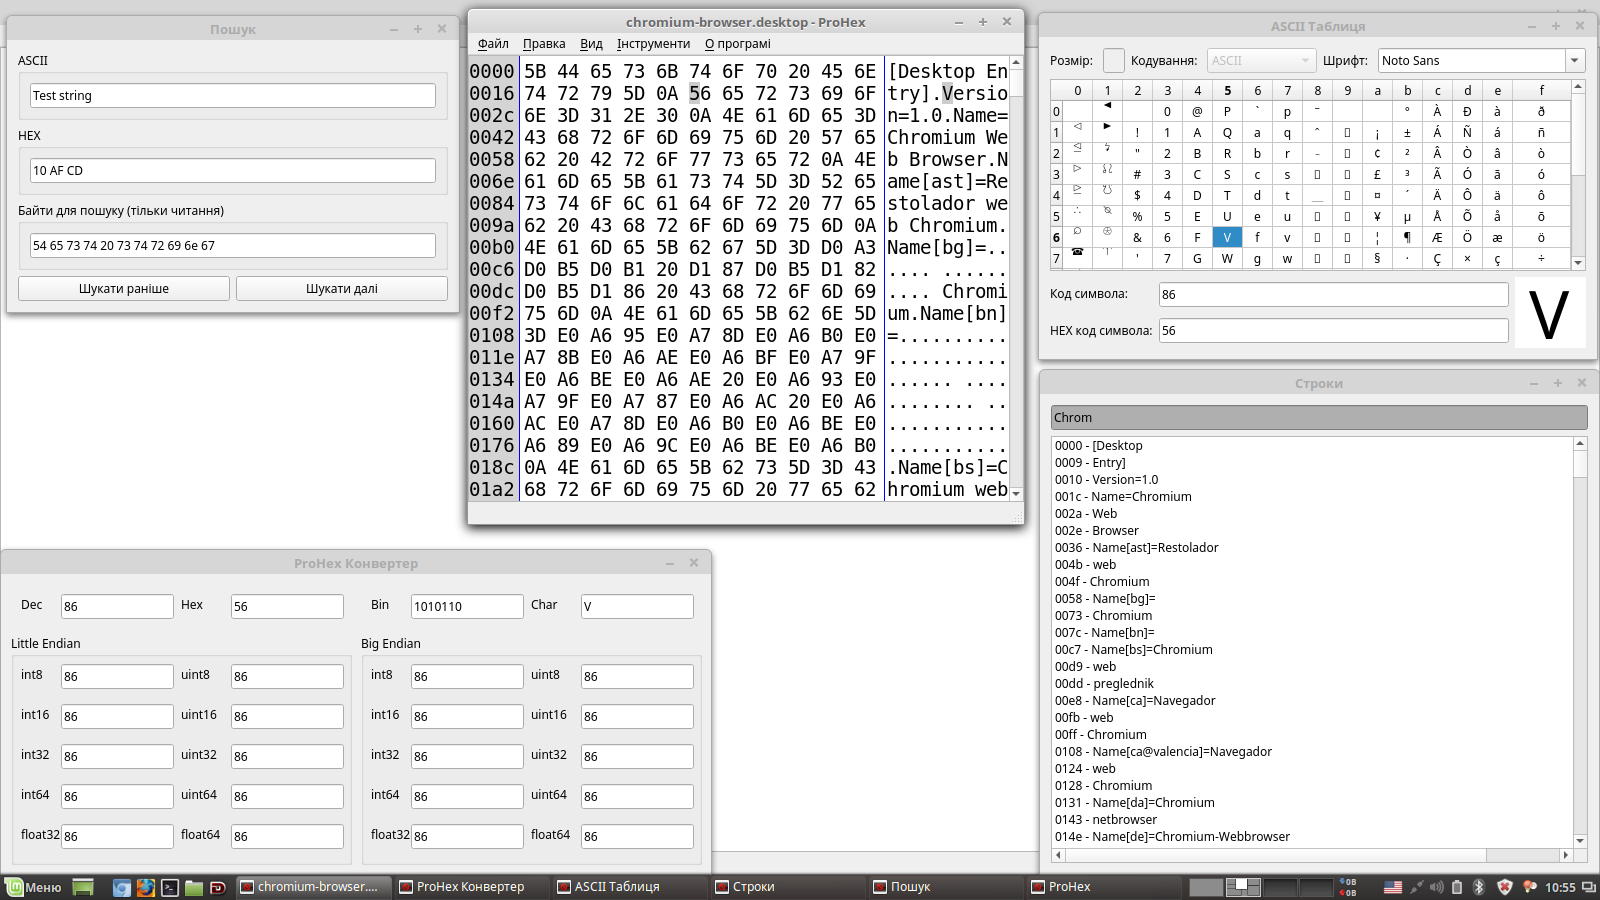The height and width of the screenshot is (900, 1600).
Task: Select the @ cell in ASCII table
Action: 1197,112
